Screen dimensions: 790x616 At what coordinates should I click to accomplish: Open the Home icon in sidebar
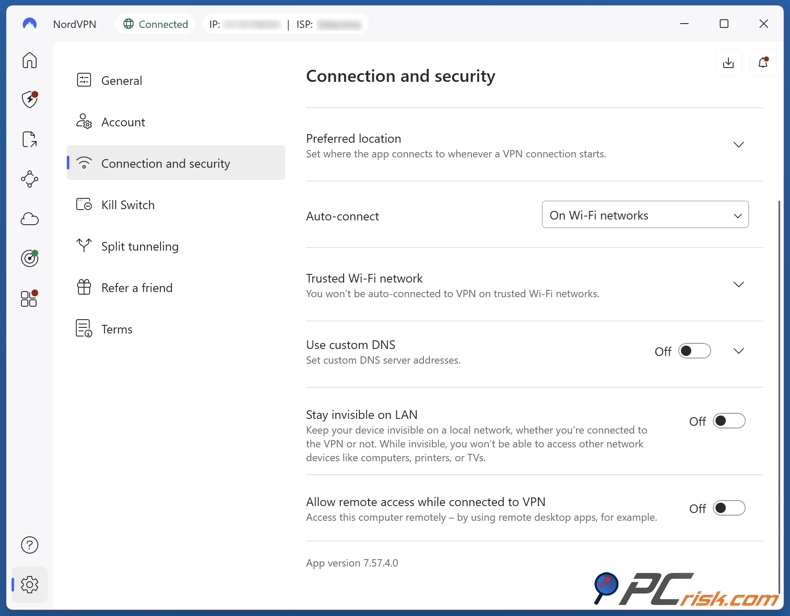coord(30,61)
